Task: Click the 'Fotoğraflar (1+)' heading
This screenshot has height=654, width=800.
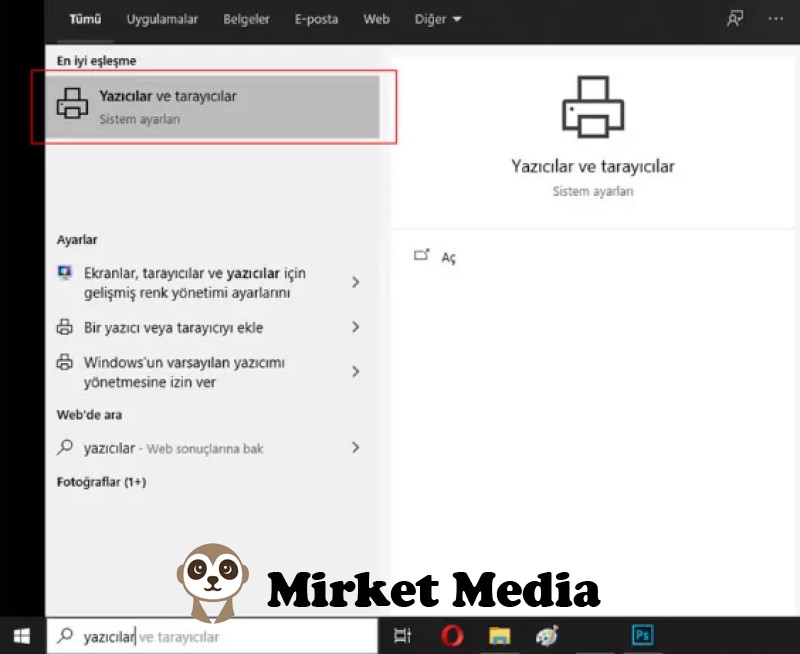Action: [102, 482]
